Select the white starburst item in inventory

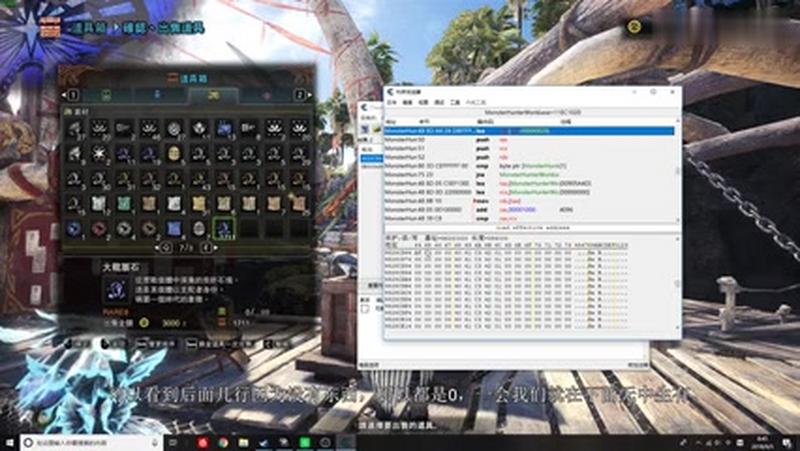[x=99, y=153]
